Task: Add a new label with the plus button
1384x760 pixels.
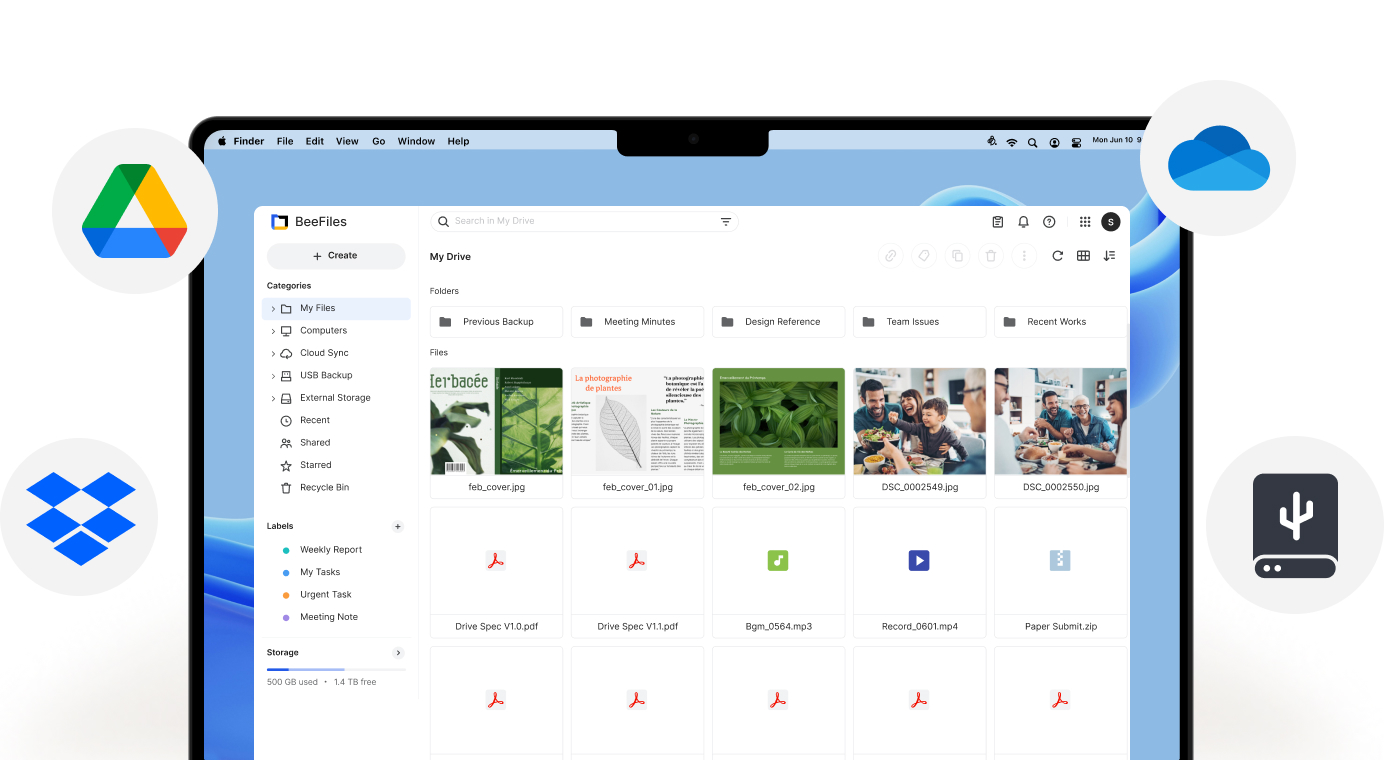Action: pos(398,526)
